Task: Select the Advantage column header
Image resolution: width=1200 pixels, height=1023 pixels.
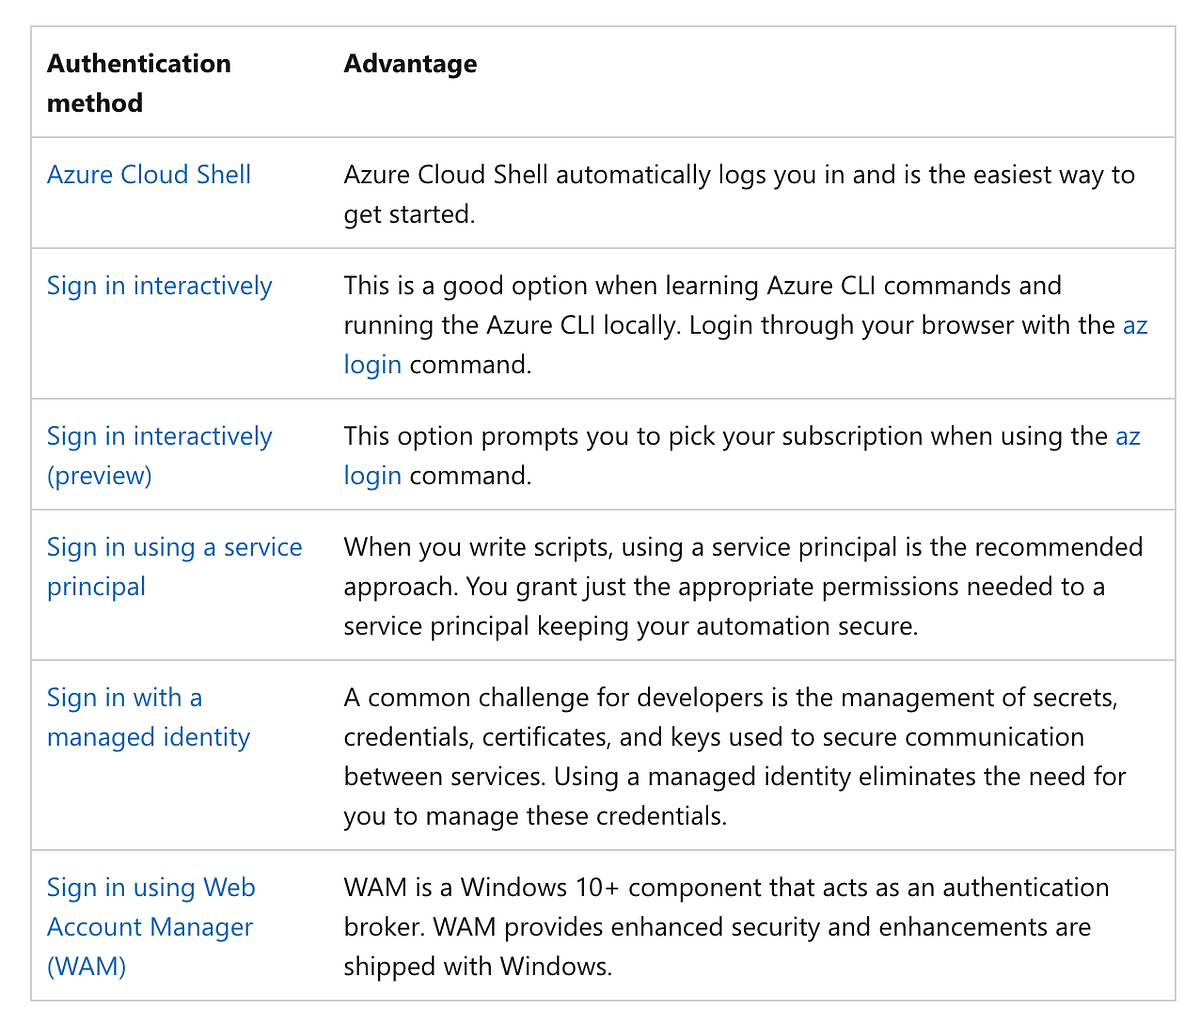Action: [410, 63]
